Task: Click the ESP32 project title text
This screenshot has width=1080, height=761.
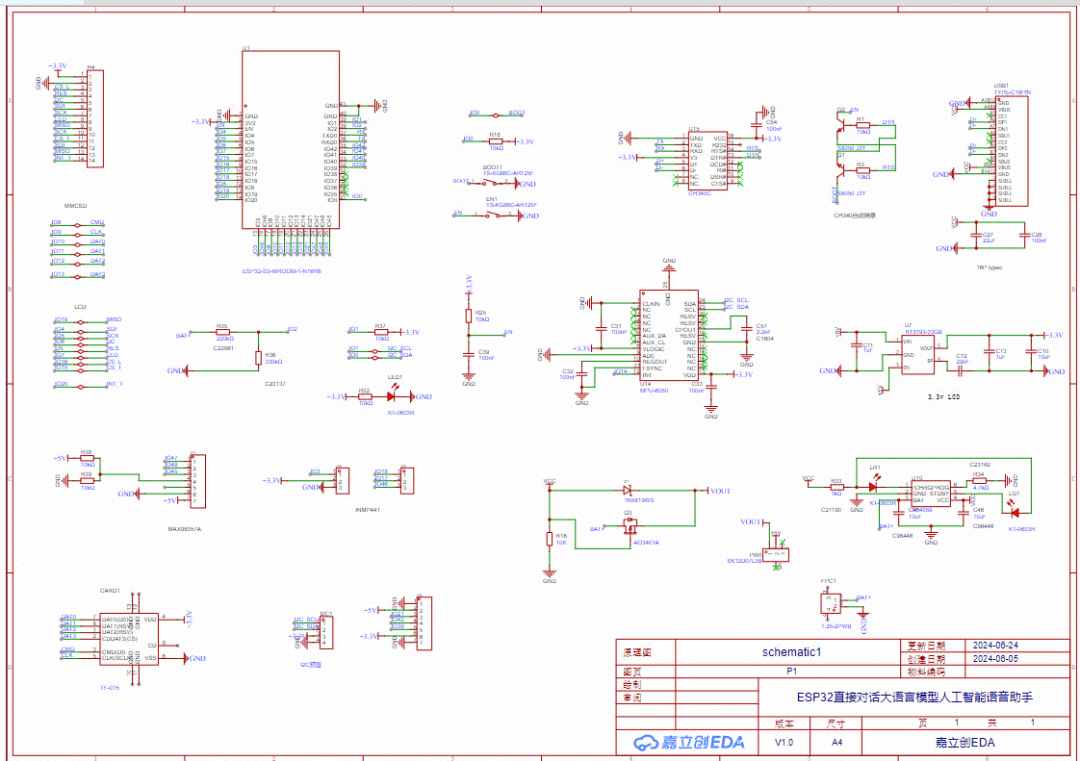Action: point(913,696)
